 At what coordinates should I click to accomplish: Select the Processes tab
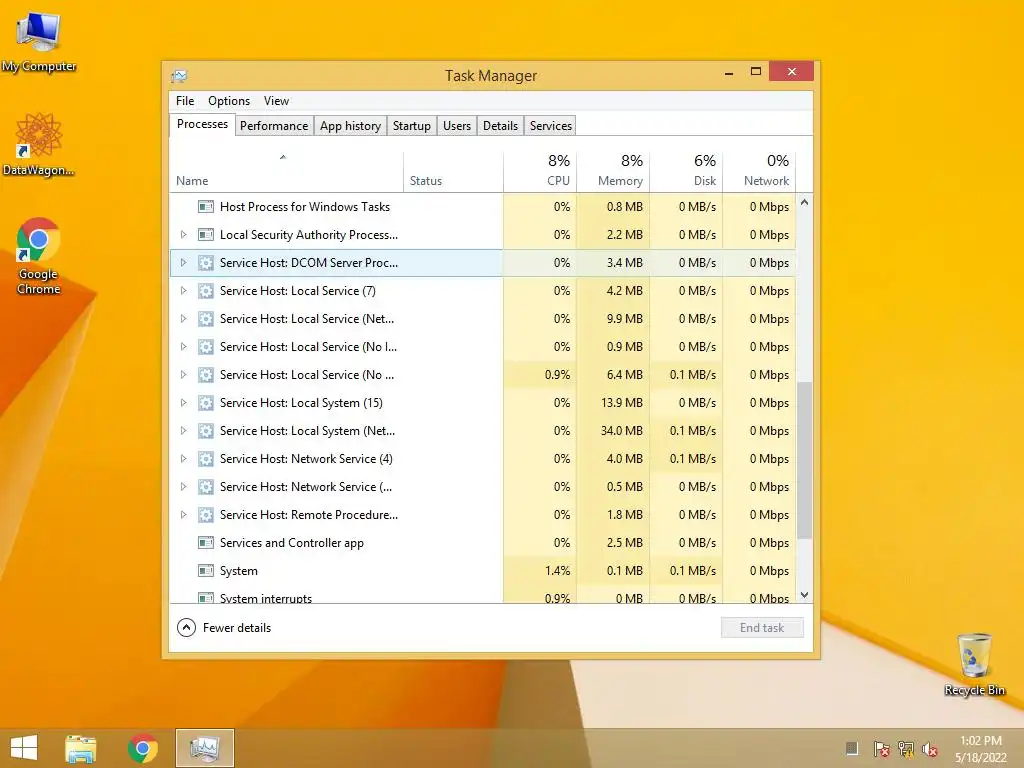pyautogui.click(x=202, y=124)
